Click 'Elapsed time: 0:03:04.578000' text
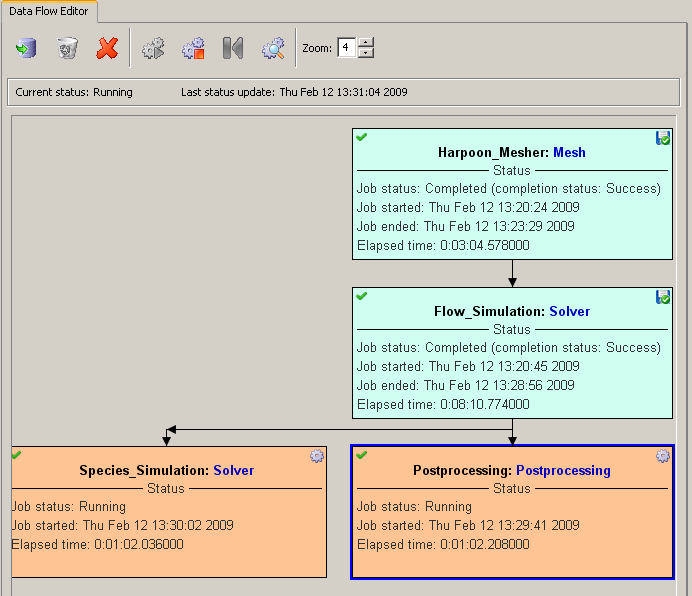Screen dimensions: 692x596 (x=443, y=245)
